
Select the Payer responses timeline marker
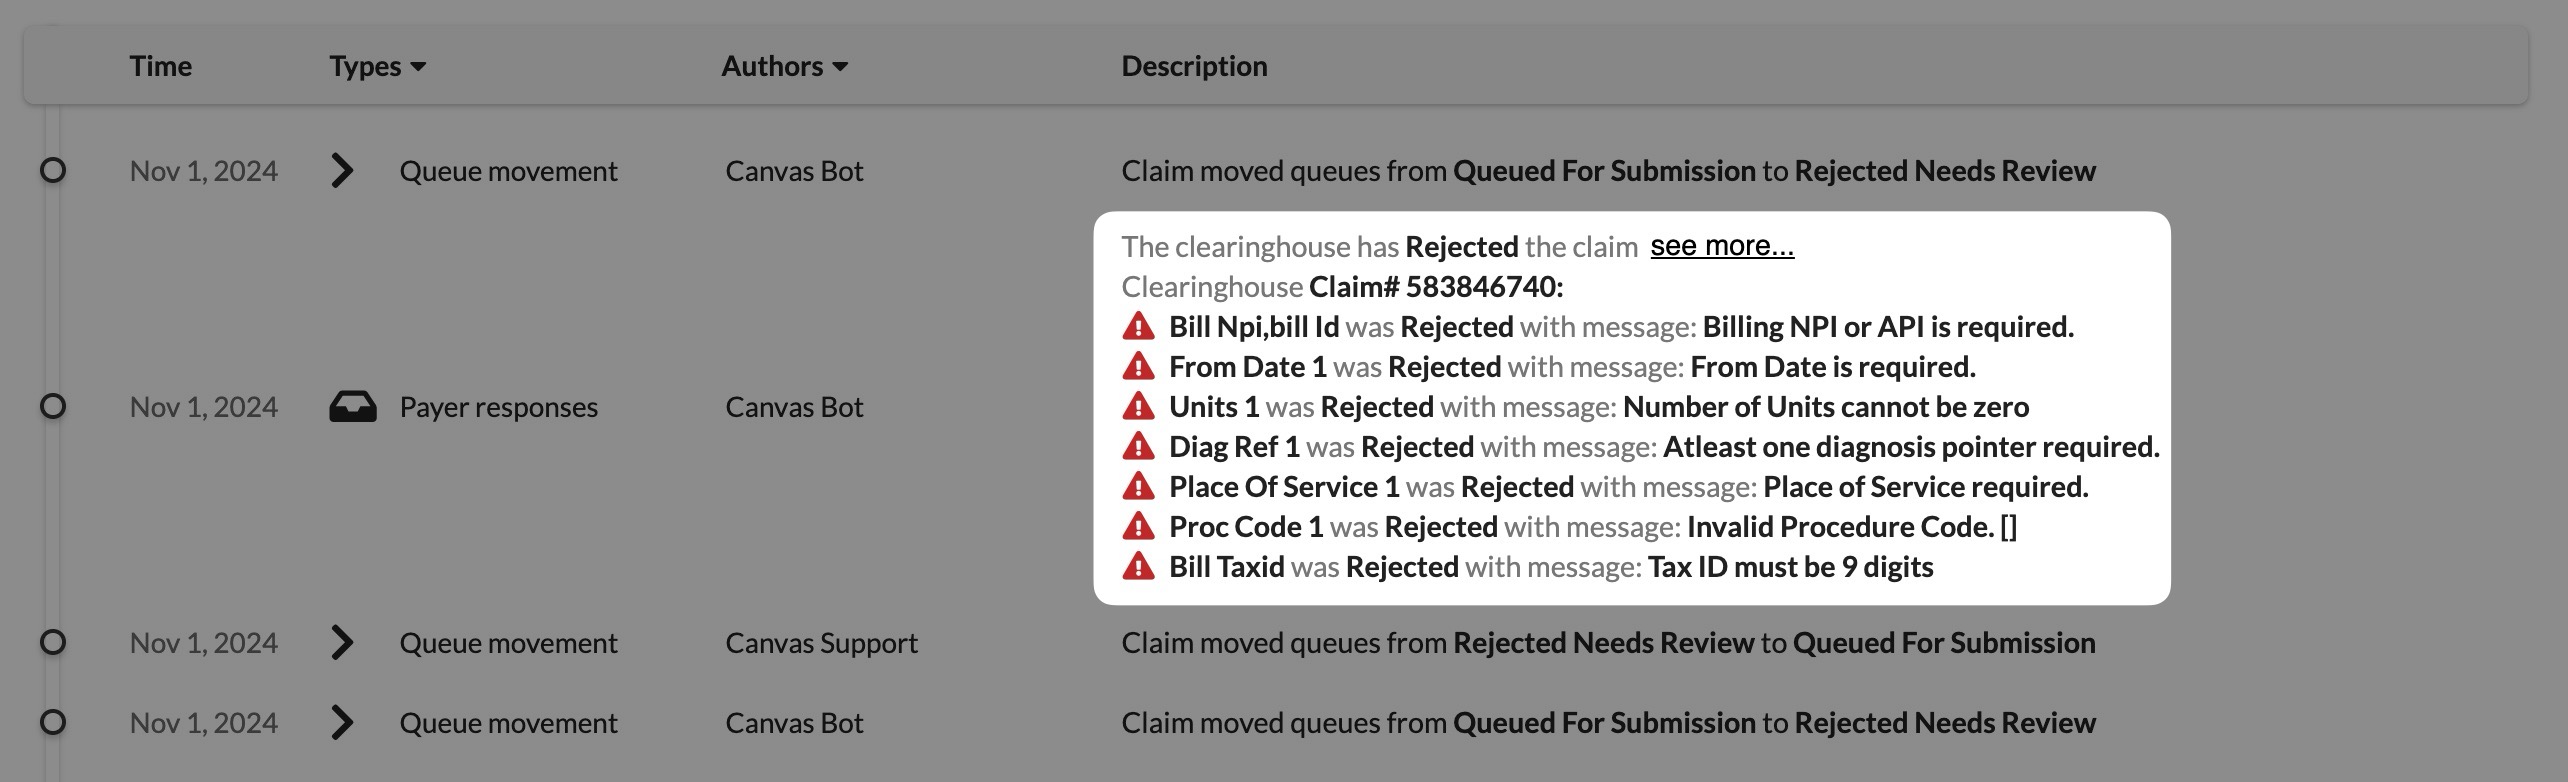53,407
